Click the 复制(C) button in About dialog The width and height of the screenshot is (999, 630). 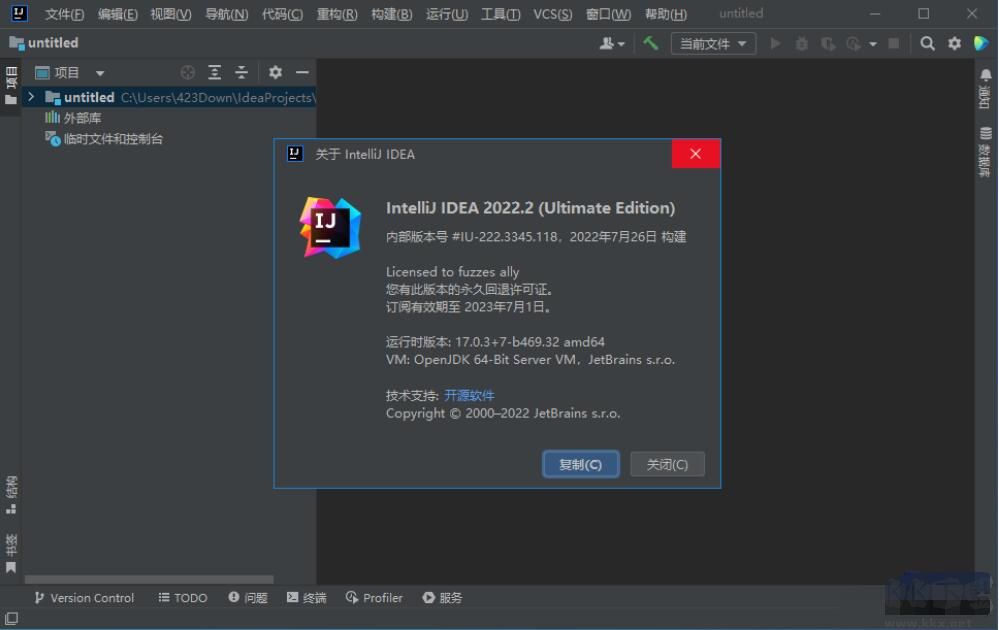click(580, 463)
